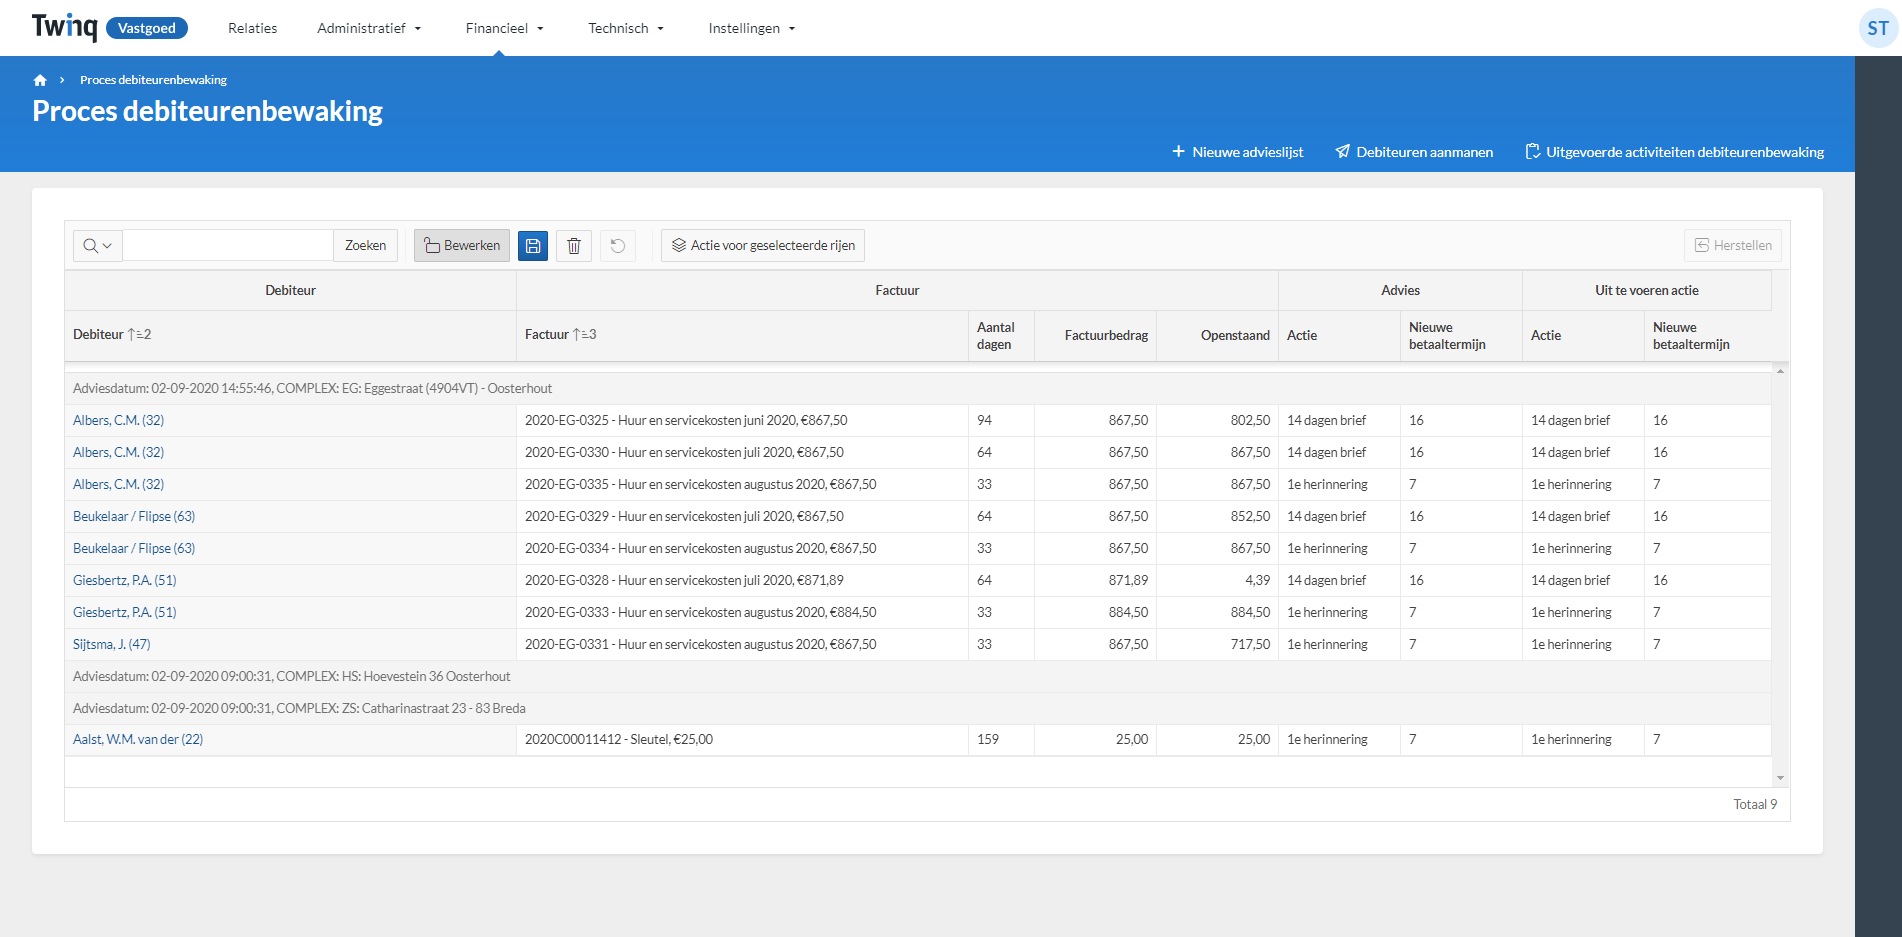Image resolution: width=1902 pixels, height=937 pixels.
Task: Toggle the Bewerken edit mode button
Action: [461, 245]
